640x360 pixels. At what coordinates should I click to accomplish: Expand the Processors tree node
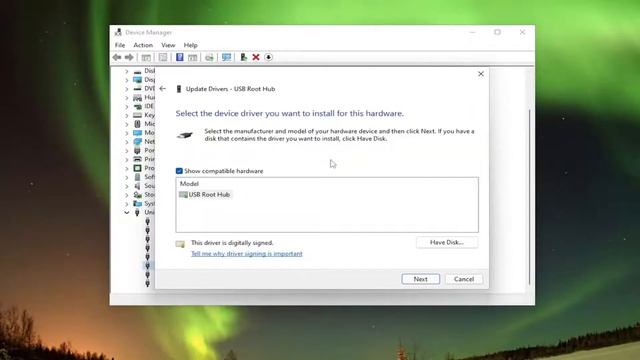[x=127, y=168]
